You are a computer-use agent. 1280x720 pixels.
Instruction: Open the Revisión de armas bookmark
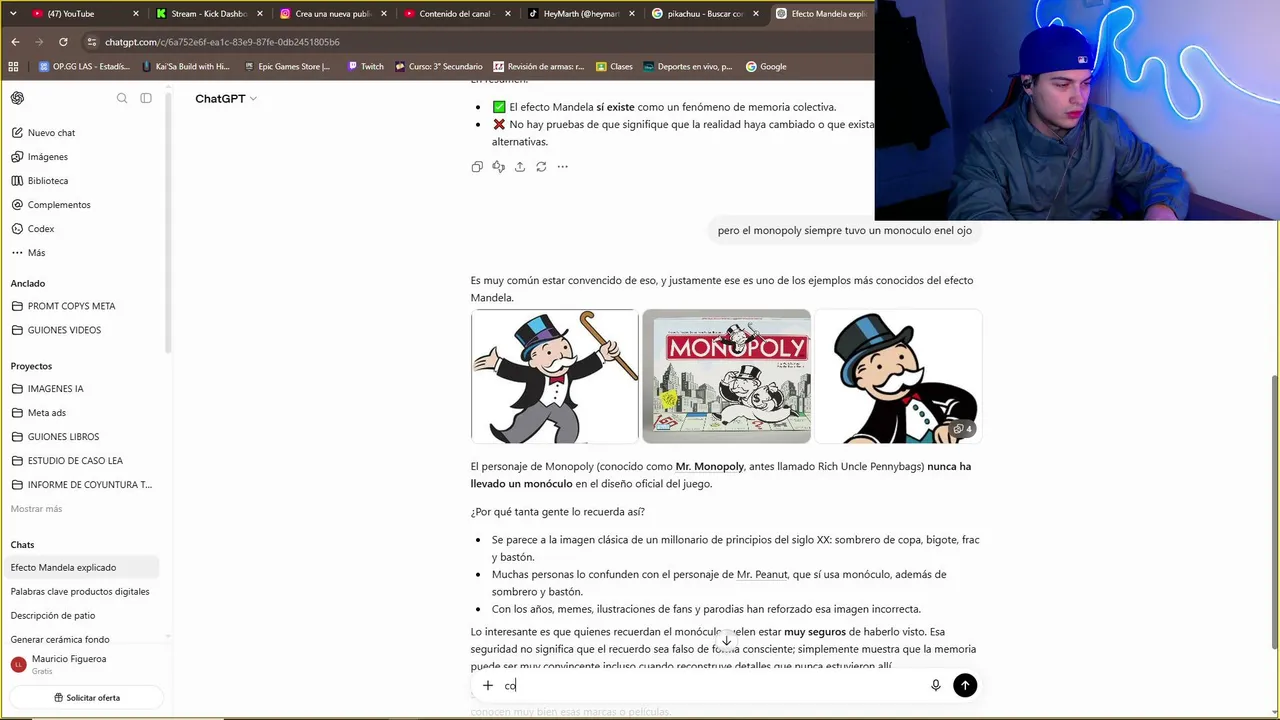(539, 67)
